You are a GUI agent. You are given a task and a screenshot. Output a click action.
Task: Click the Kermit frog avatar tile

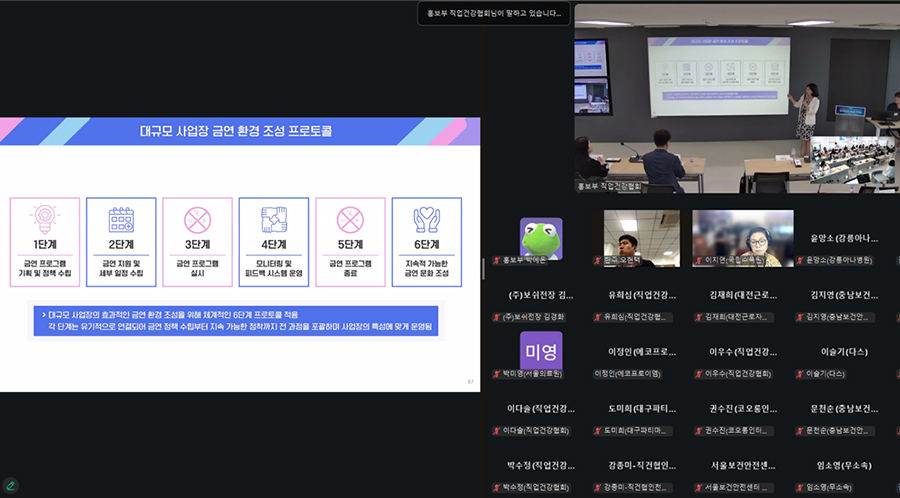541,238
